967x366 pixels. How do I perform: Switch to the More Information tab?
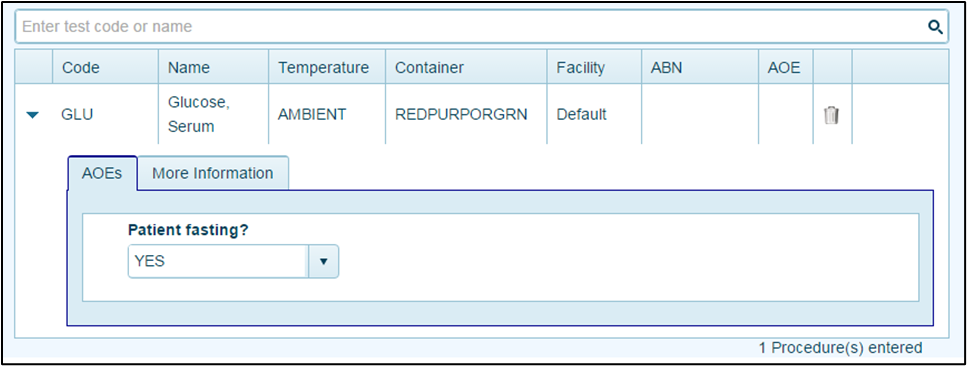[x=213, y=173]
